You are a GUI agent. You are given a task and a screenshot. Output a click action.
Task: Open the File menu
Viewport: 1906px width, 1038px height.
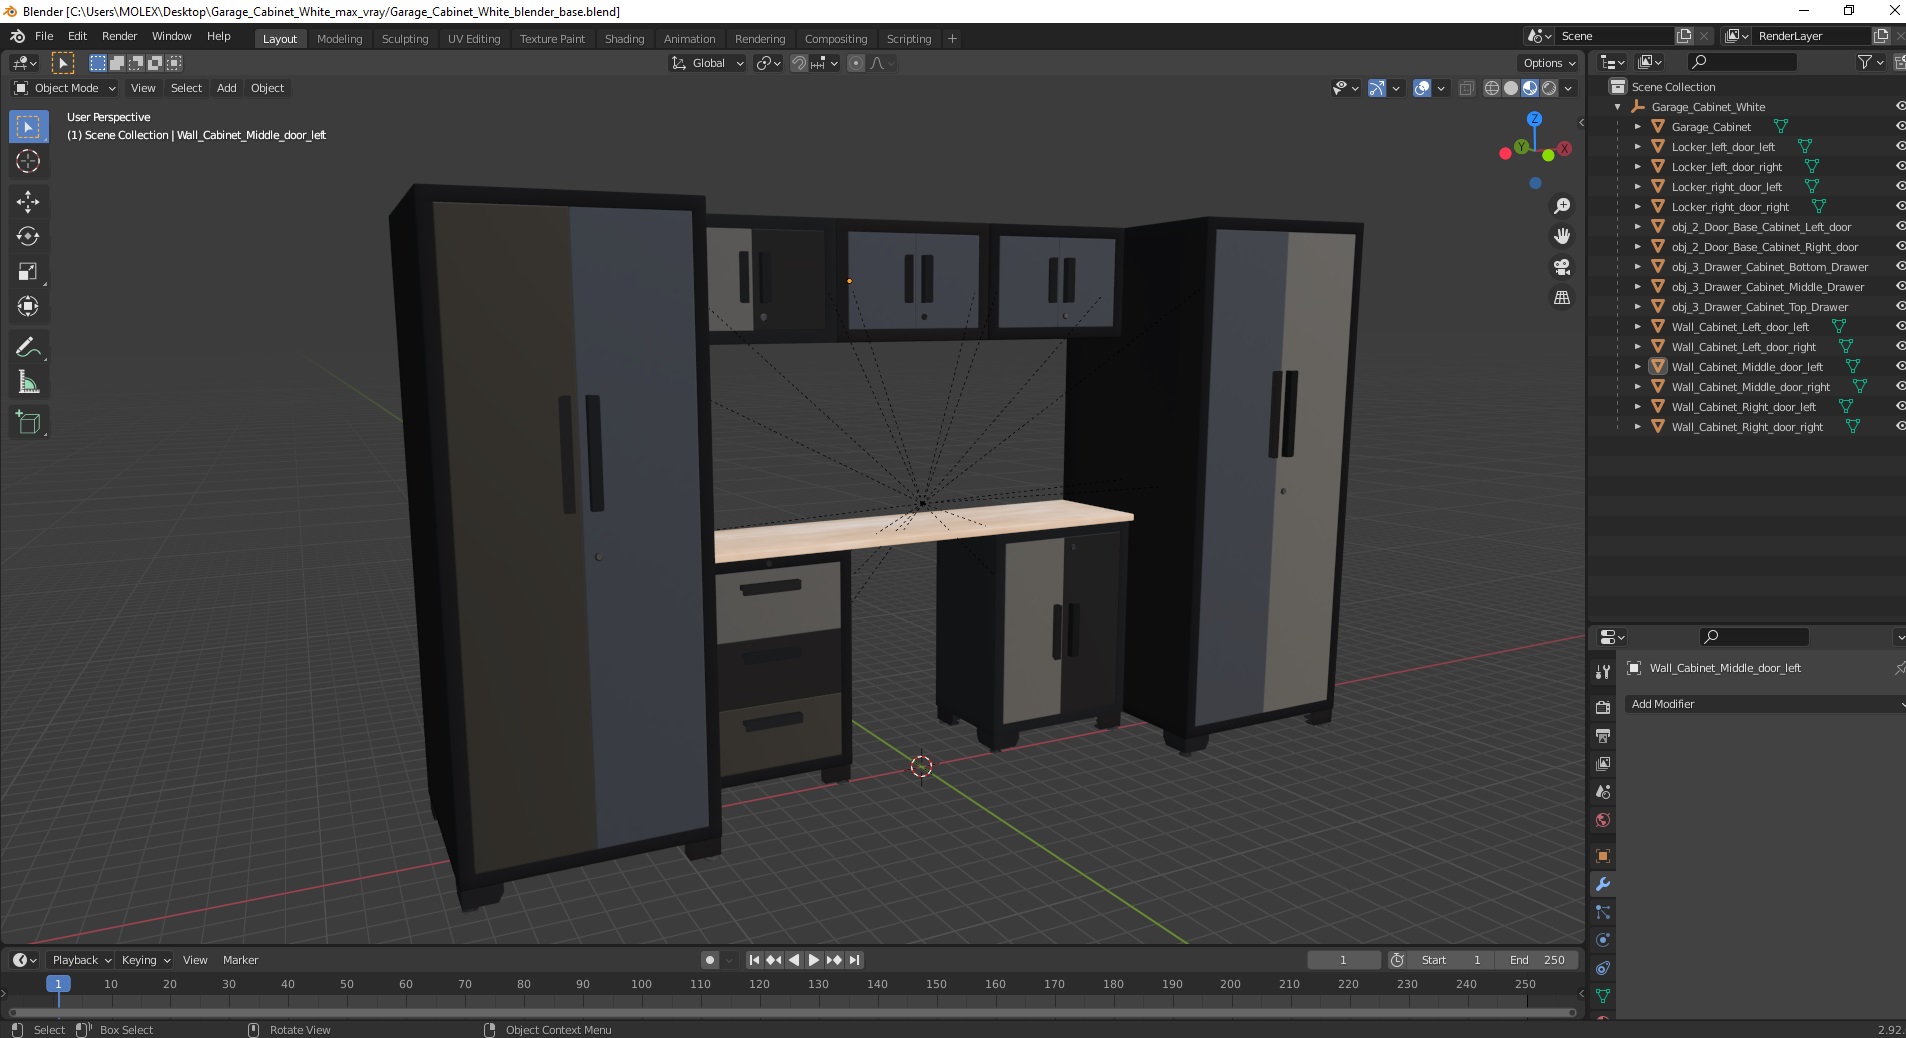click(x=44, y=36)
